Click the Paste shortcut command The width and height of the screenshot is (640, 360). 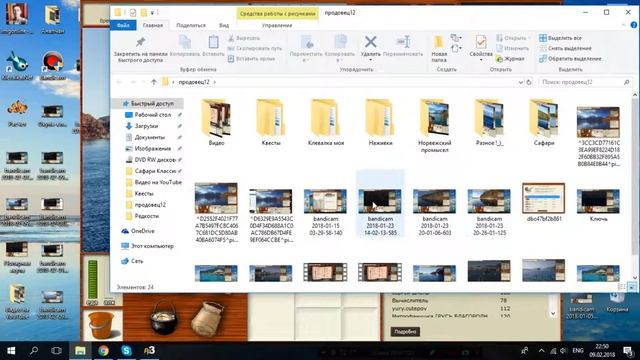click(251, 59)
